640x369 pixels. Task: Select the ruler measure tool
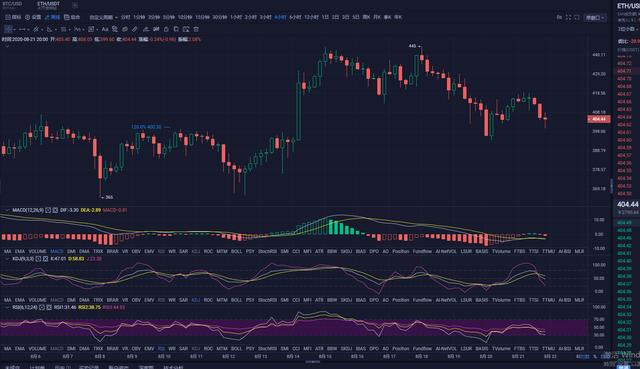tap(135, 29)
